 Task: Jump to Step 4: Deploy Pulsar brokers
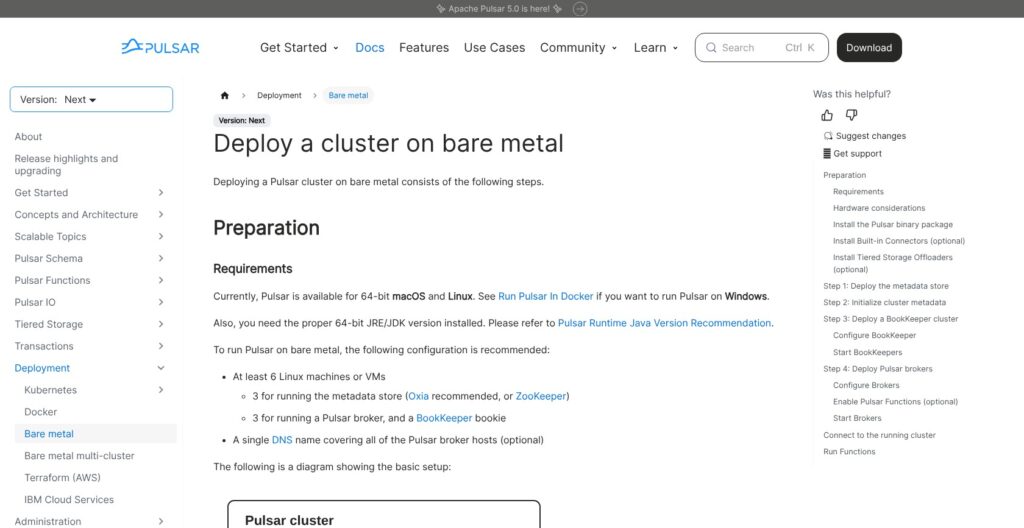[878, 369]
